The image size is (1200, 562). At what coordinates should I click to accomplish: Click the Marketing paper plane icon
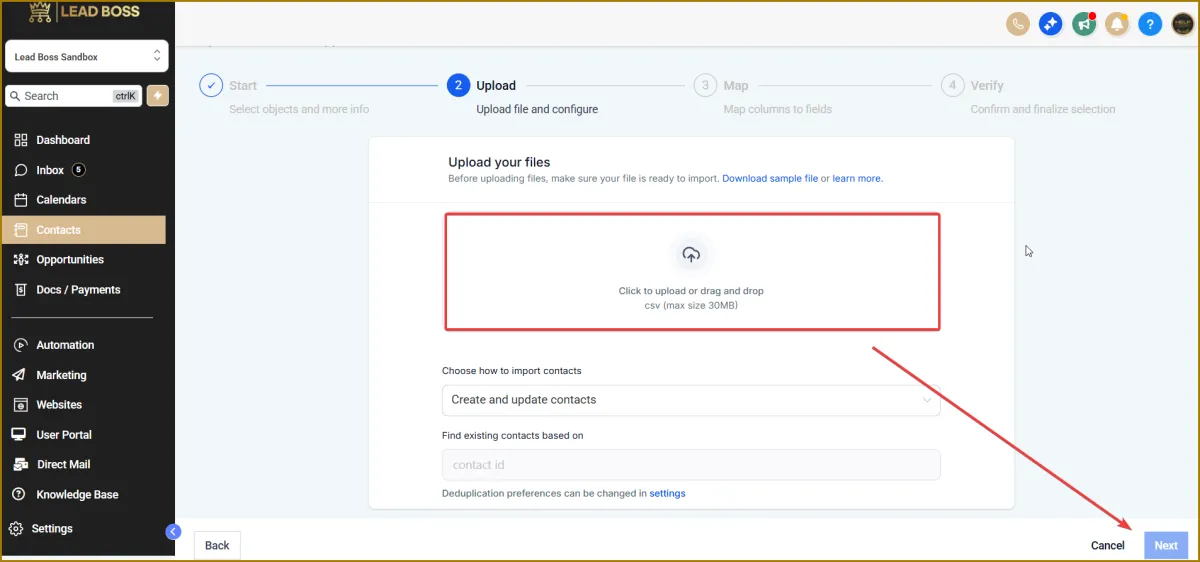point(19,375)
